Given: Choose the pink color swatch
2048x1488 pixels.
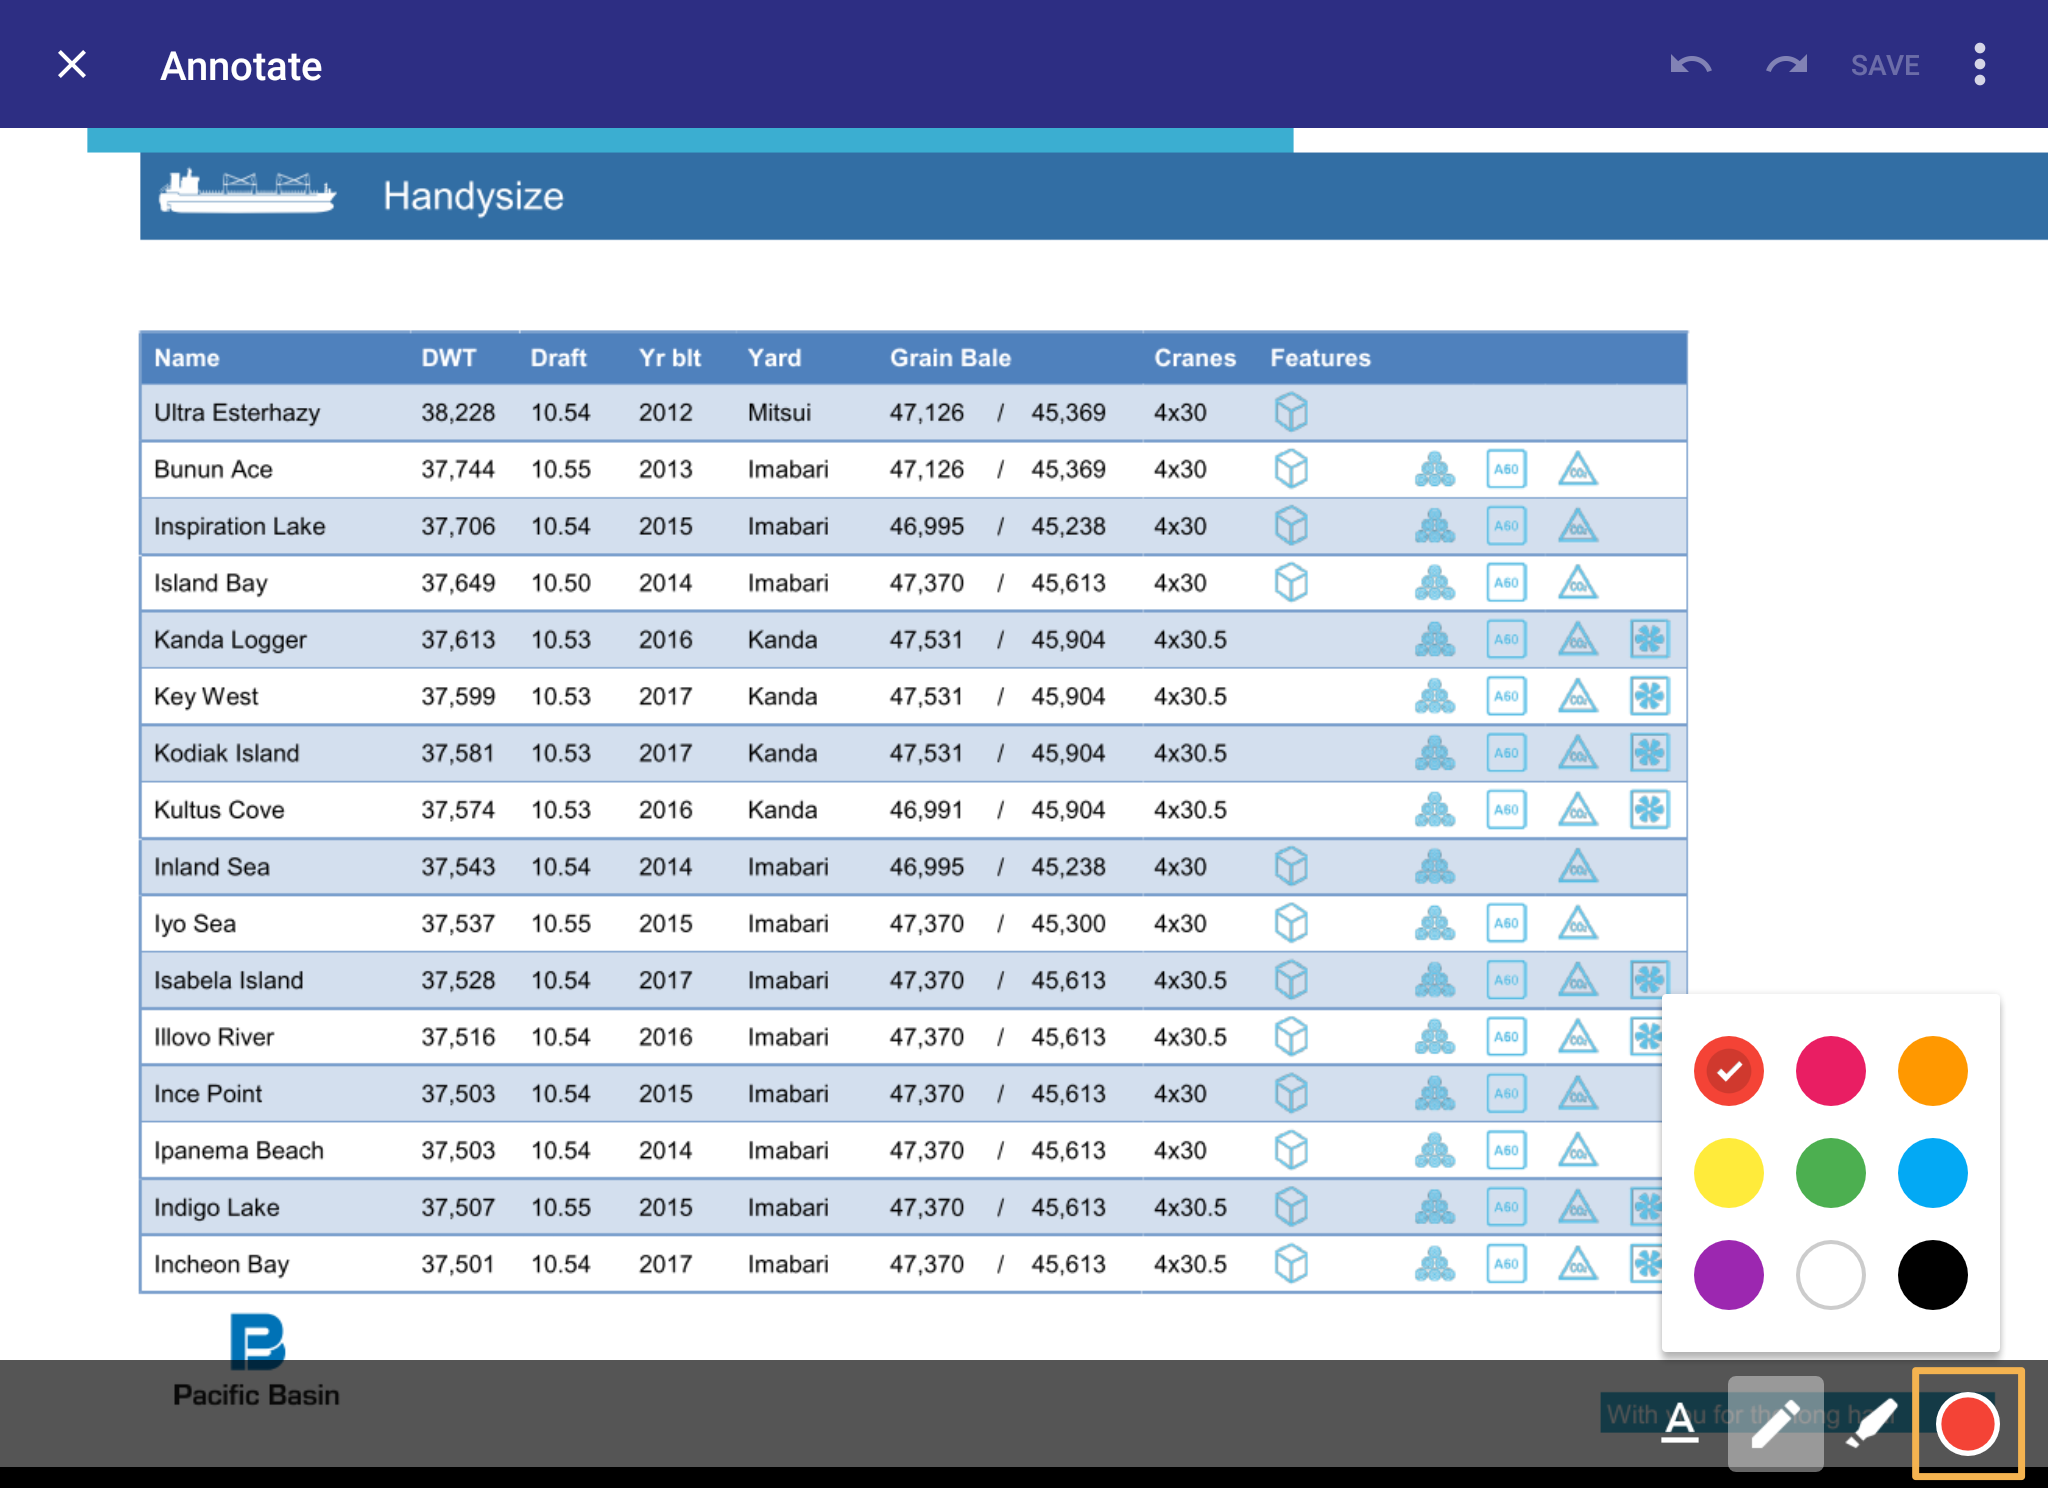Looking at the screenshot, I should click(x=1831, y=1071).
